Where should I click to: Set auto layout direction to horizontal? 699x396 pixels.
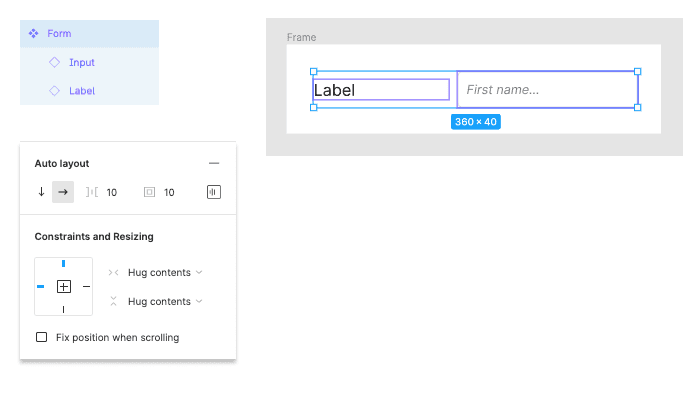pos(63,192)
